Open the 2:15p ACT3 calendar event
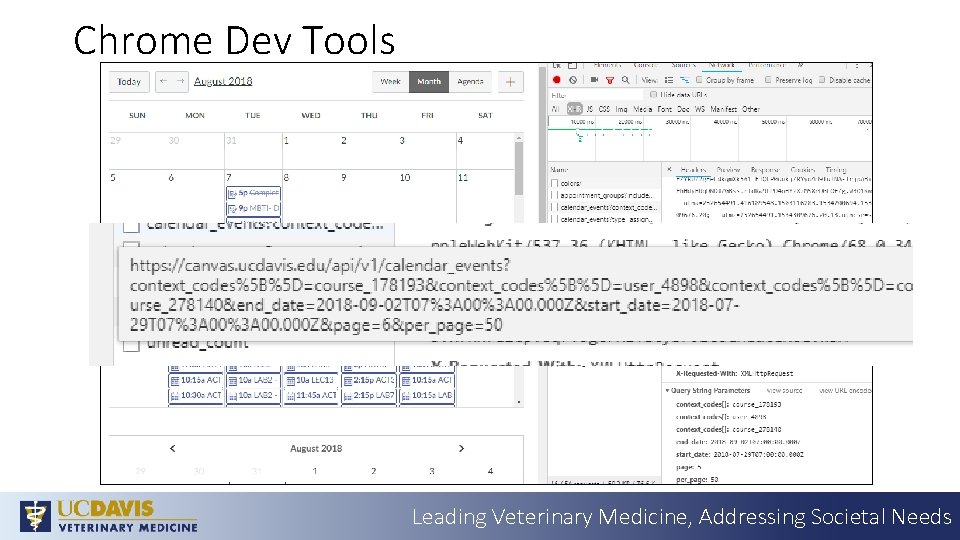Viewport: 960px width, 540px height. pos(369,380)
